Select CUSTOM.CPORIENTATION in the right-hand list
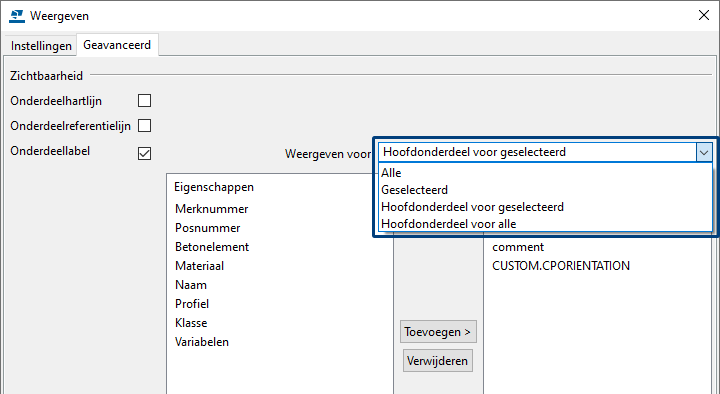The height and width of the screenshot is (394, 720). (x=561, y=266)
